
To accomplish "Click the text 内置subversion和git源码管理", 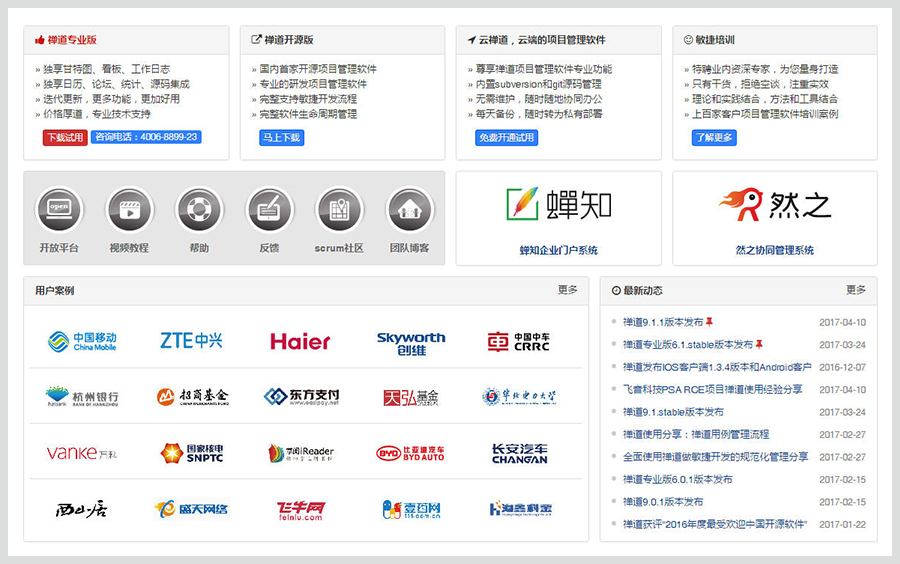I will (538, 84).
